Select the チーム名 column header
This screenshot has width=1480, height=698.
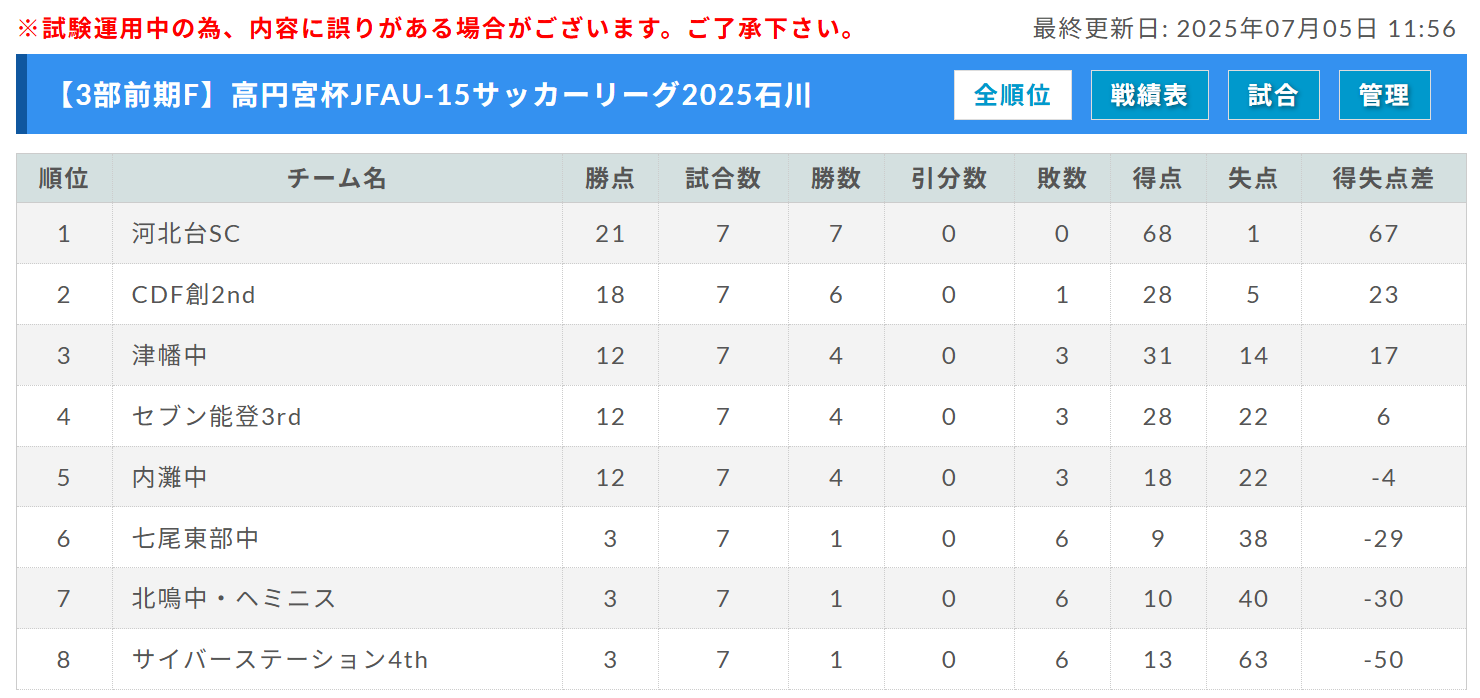coord(337,178)
